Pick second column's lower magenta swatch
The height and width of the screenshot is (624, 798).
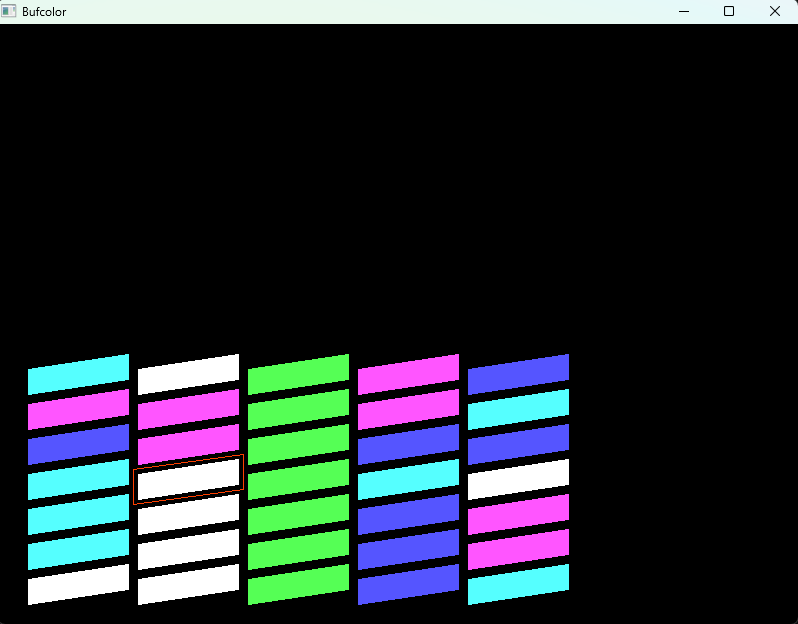pyautogui.click(x=188, y=444)
